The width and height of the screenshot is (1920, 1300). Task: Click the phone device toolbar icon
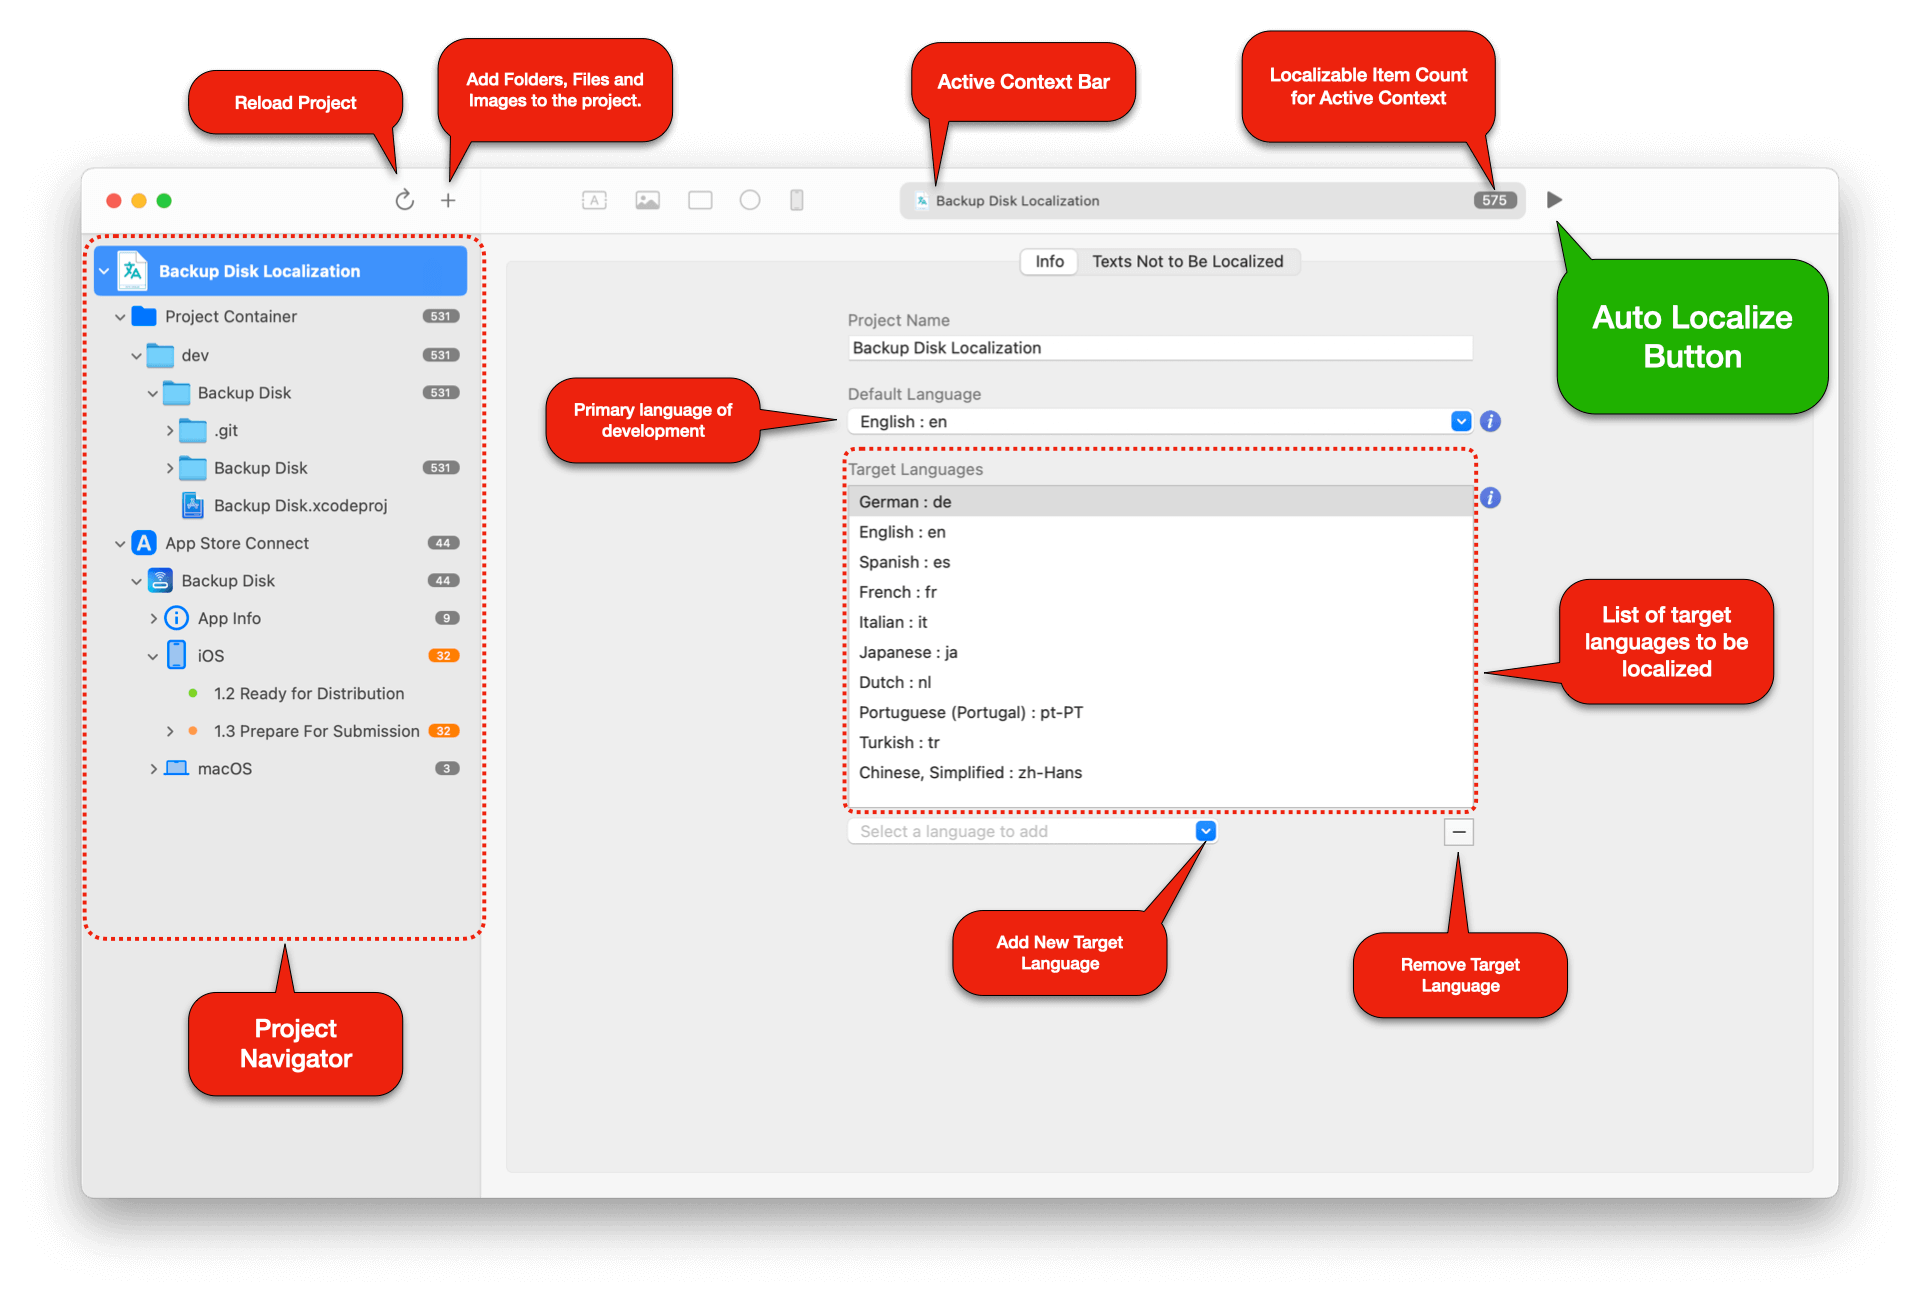(x=797, y=200)
